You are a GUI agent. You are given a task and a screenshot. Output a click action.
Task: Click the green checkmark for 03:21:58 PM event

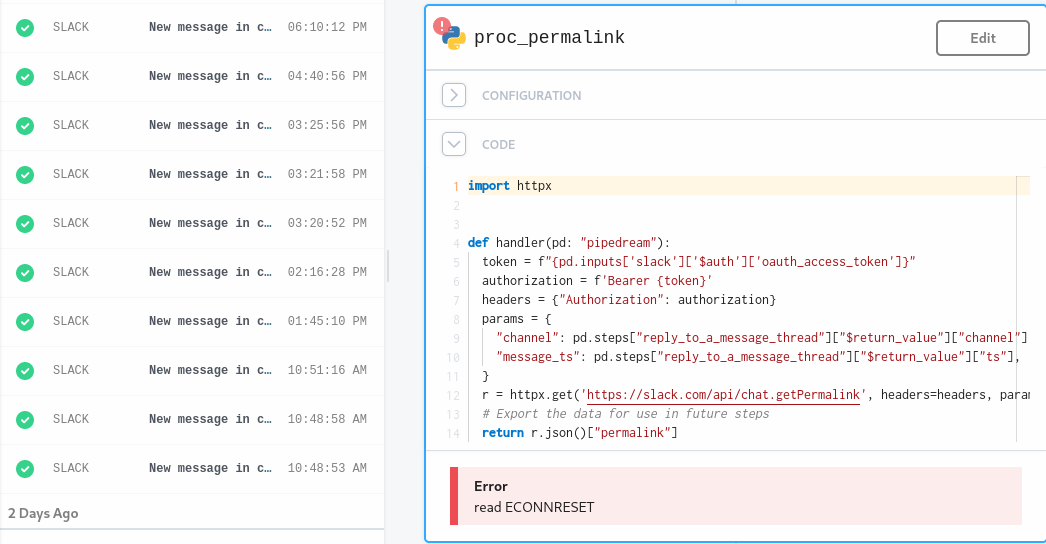click(x=25, y=175)
